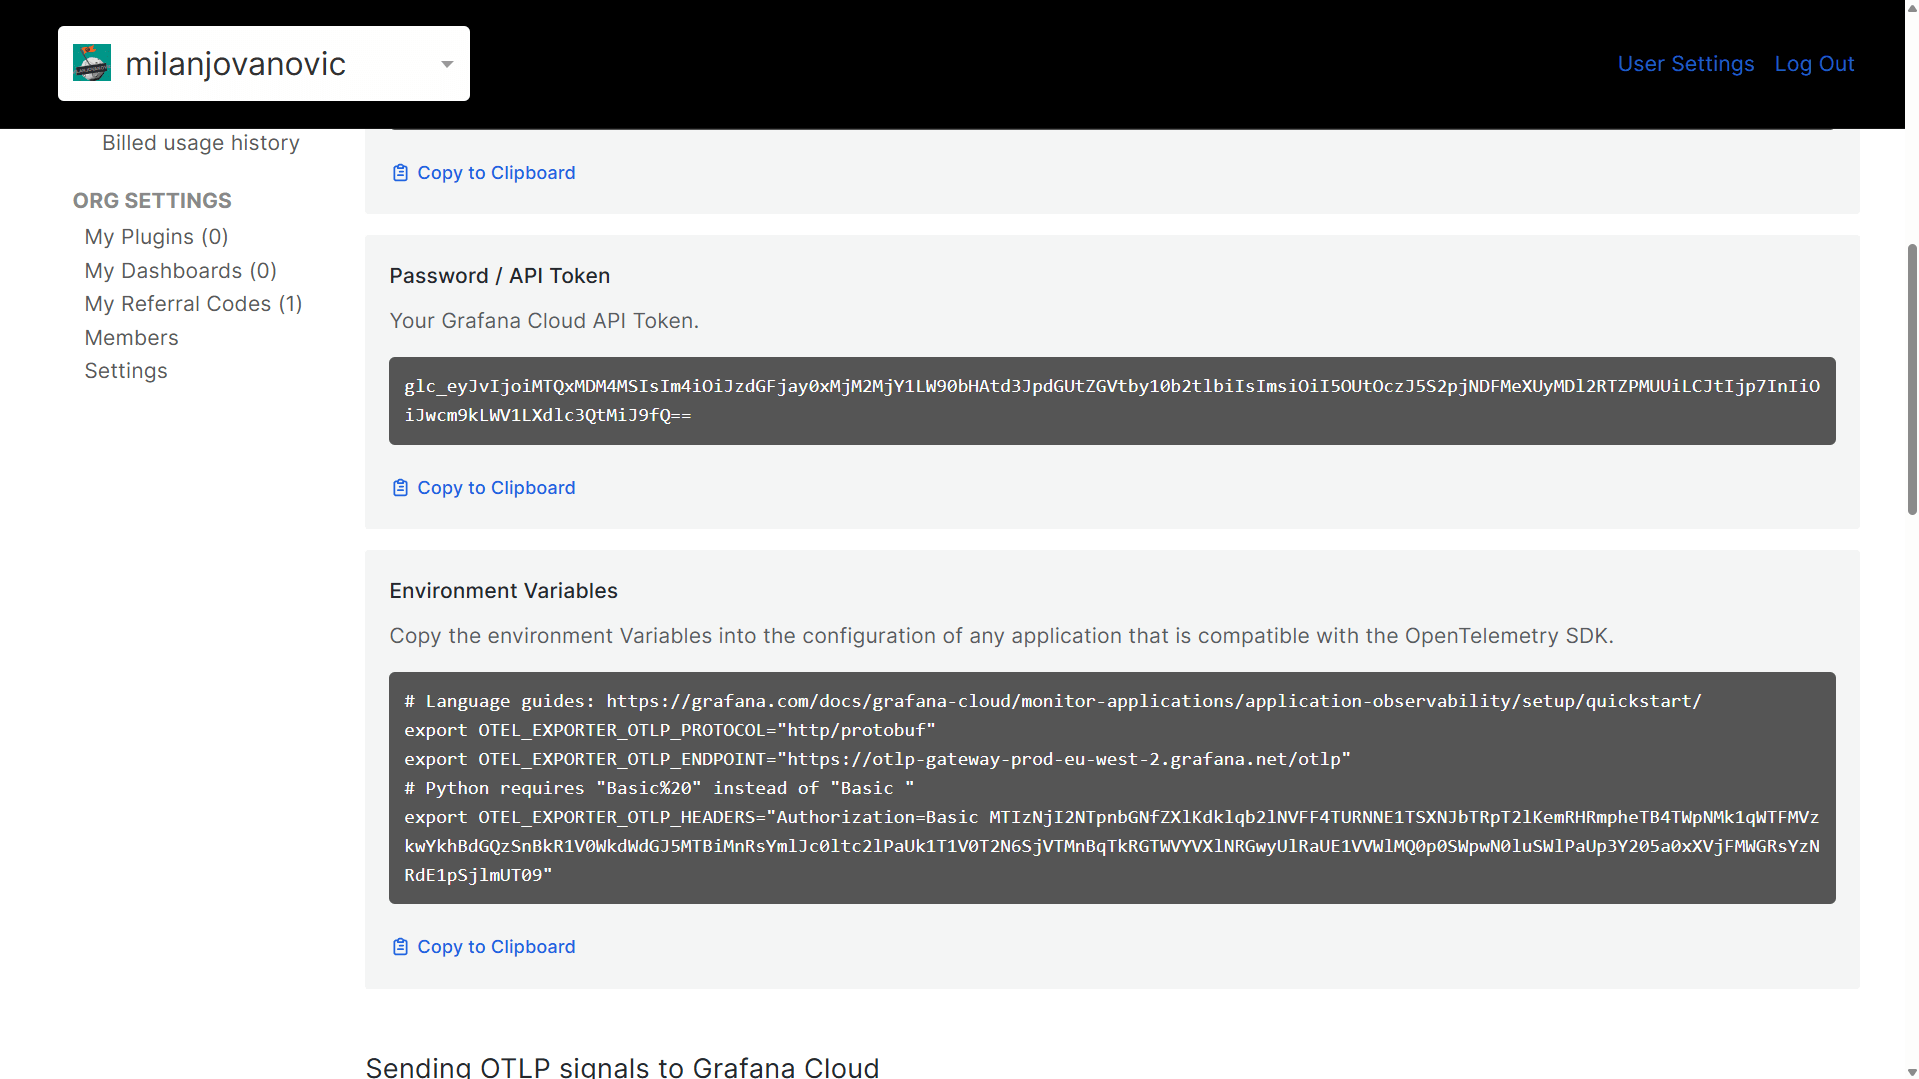Open org Settings in sidebar
1919x1079 pixels.
point(126,371)
